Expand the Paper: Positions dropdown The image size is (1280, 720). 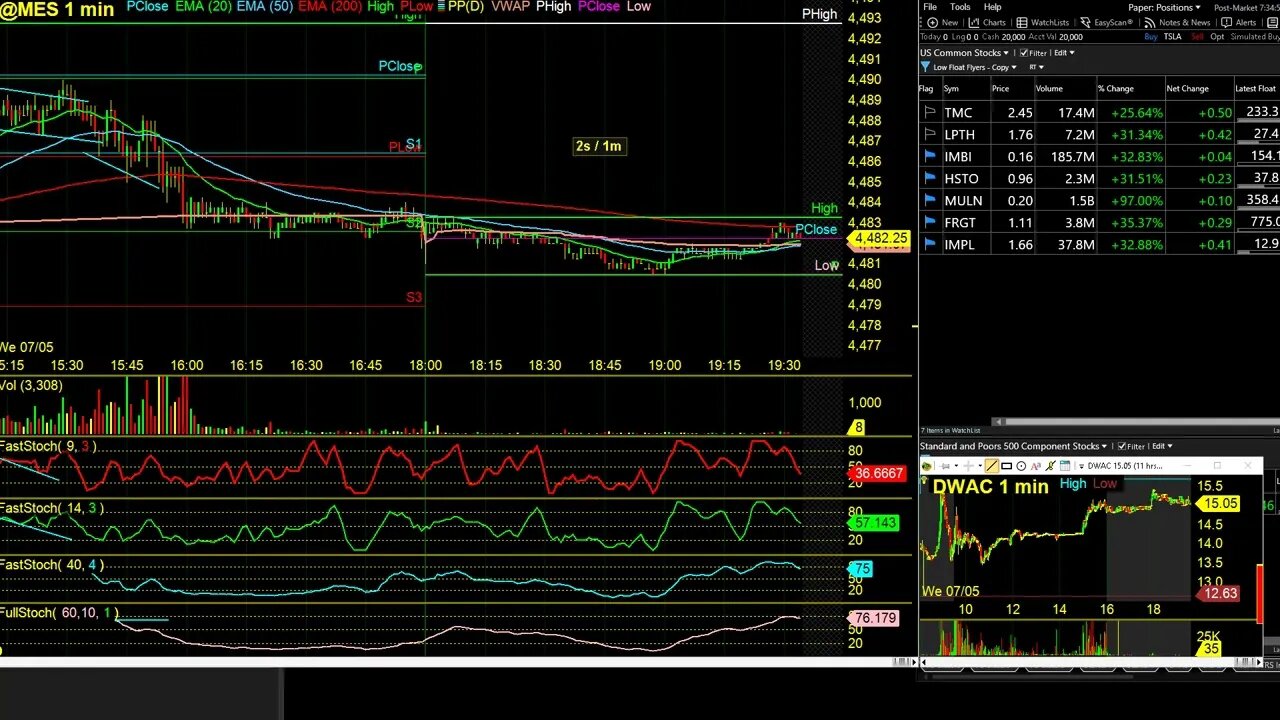(x=1164, y=7)
